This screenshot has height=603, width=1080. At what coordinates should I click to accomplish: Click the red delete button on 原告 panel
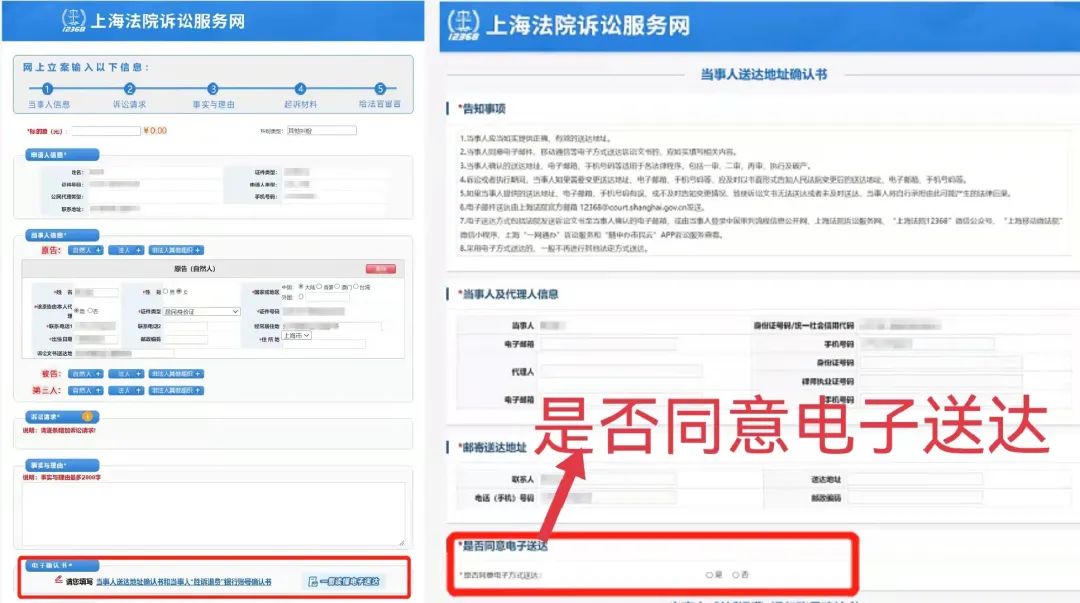coord(380,269)
